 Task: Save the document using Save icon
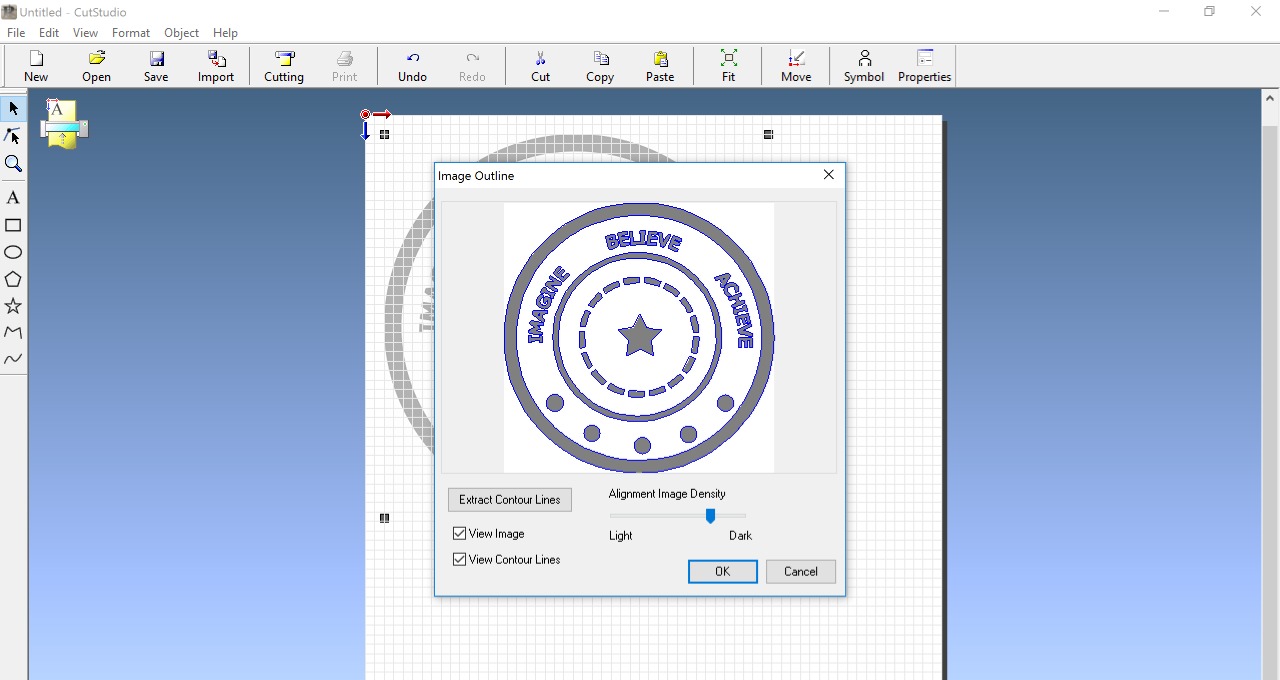click(x=156, y=67)
